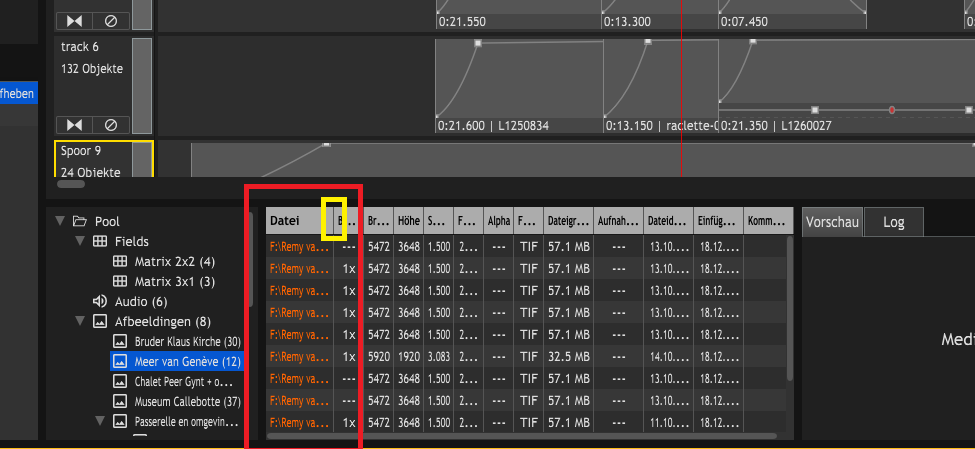This screenshot has width=975, height=449.
Task: Open Chalet Peer Gynt image folder
Action: (176, 381)
